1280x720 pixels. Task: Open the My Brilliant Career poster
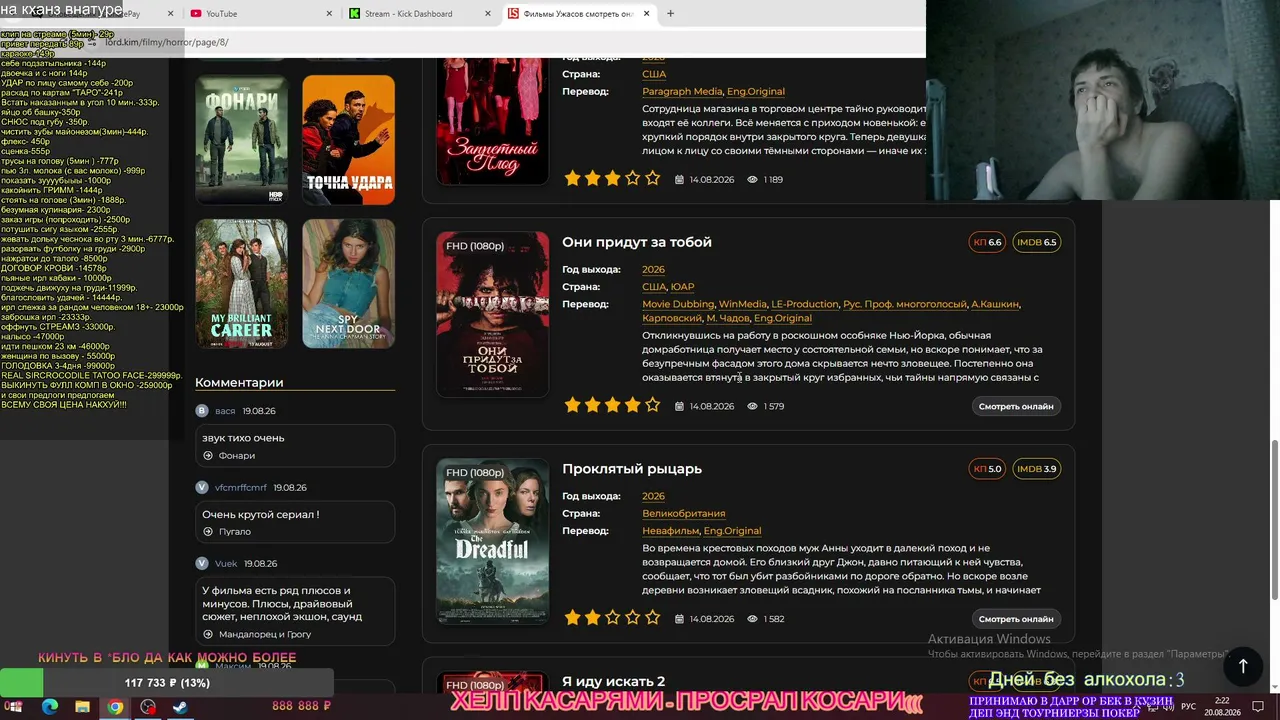241,284
